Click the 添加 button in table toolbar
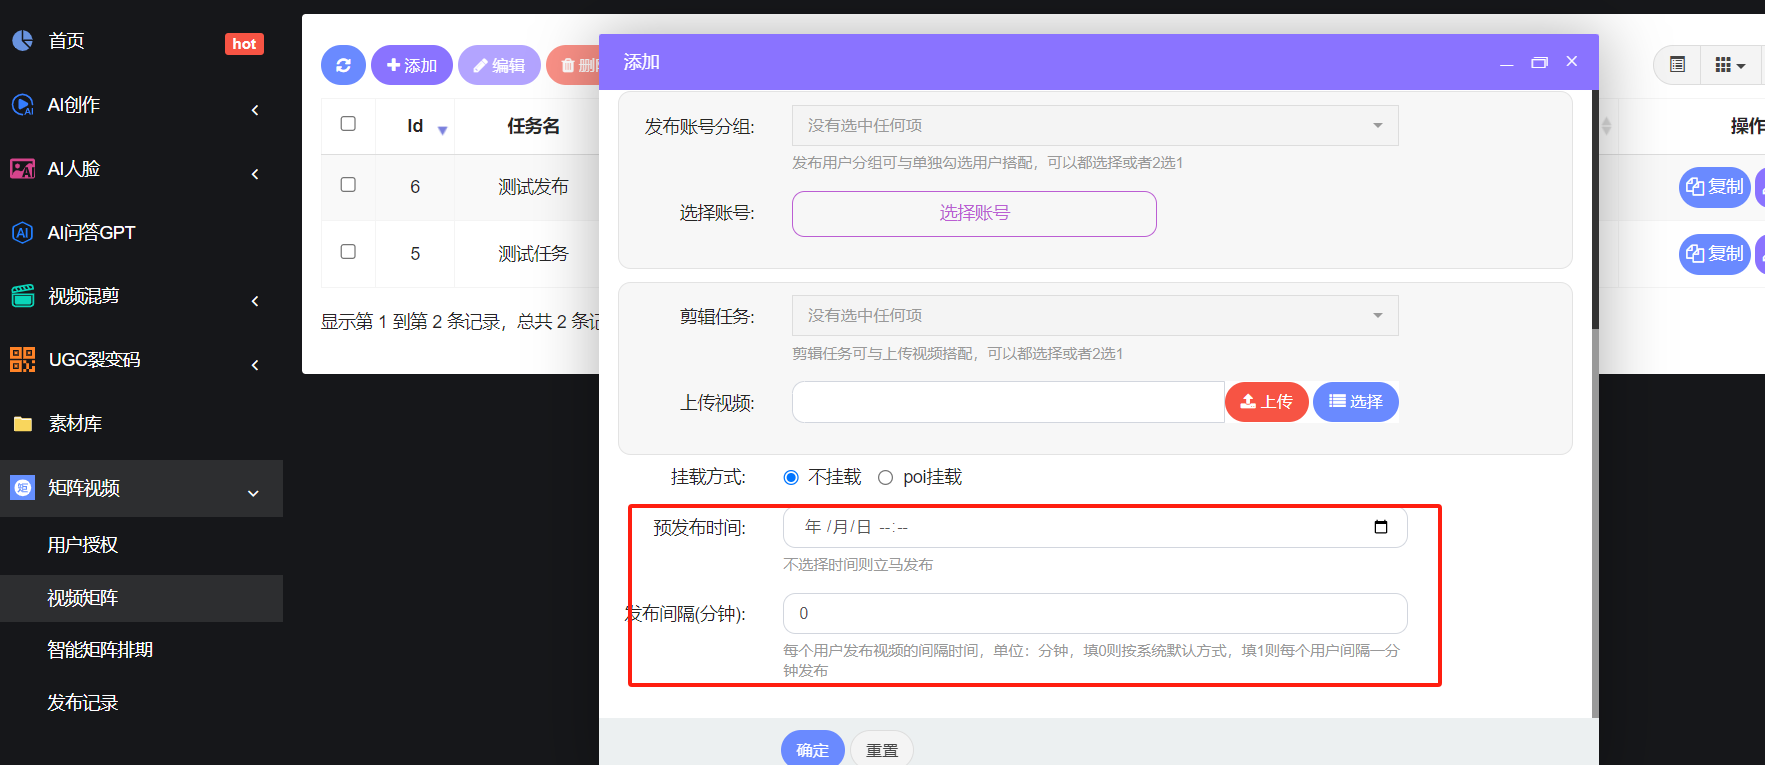 pyautogui.click(x=412, y=65)
